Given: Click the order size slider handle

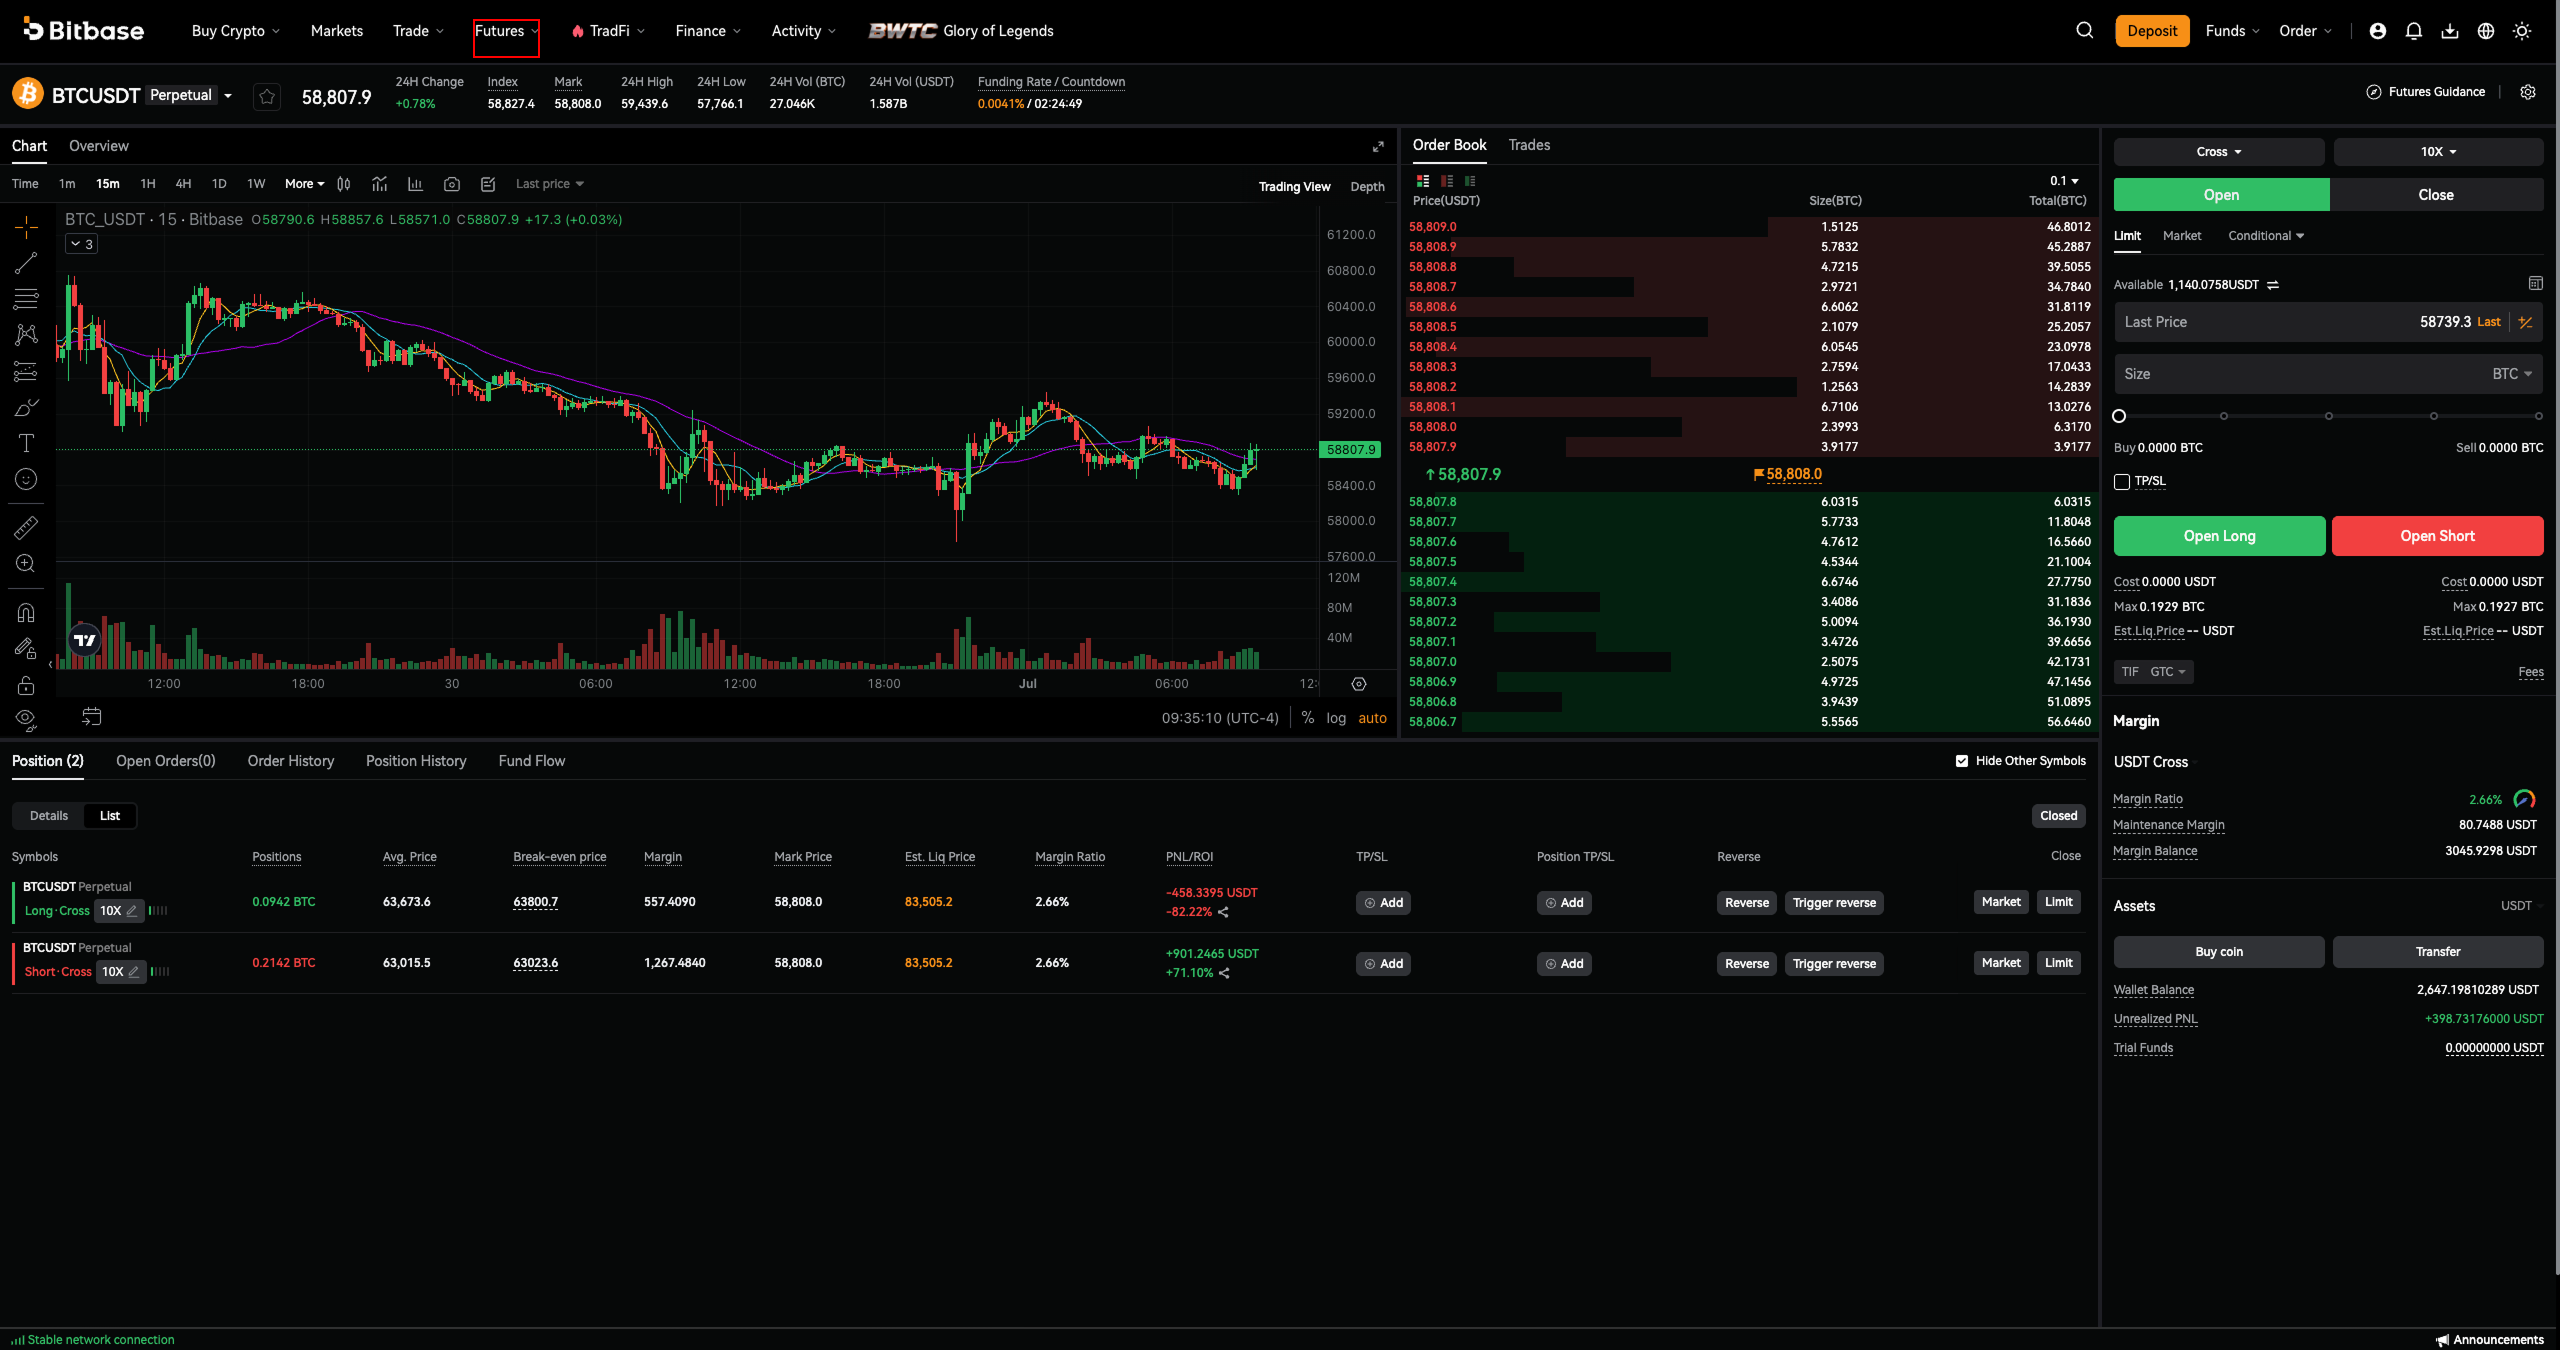Looking at the screenshot, I should (2119, 416).
